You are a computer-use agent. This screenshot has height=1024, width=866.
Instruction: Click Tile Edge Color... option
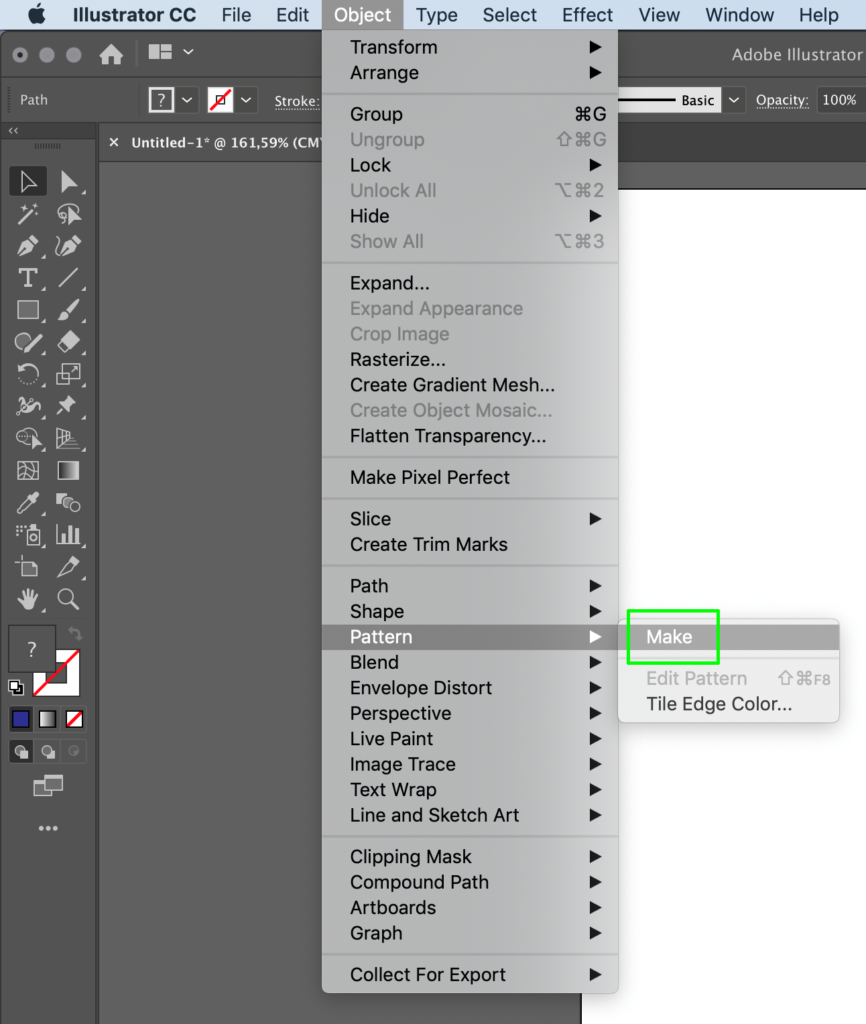[718, 704]
